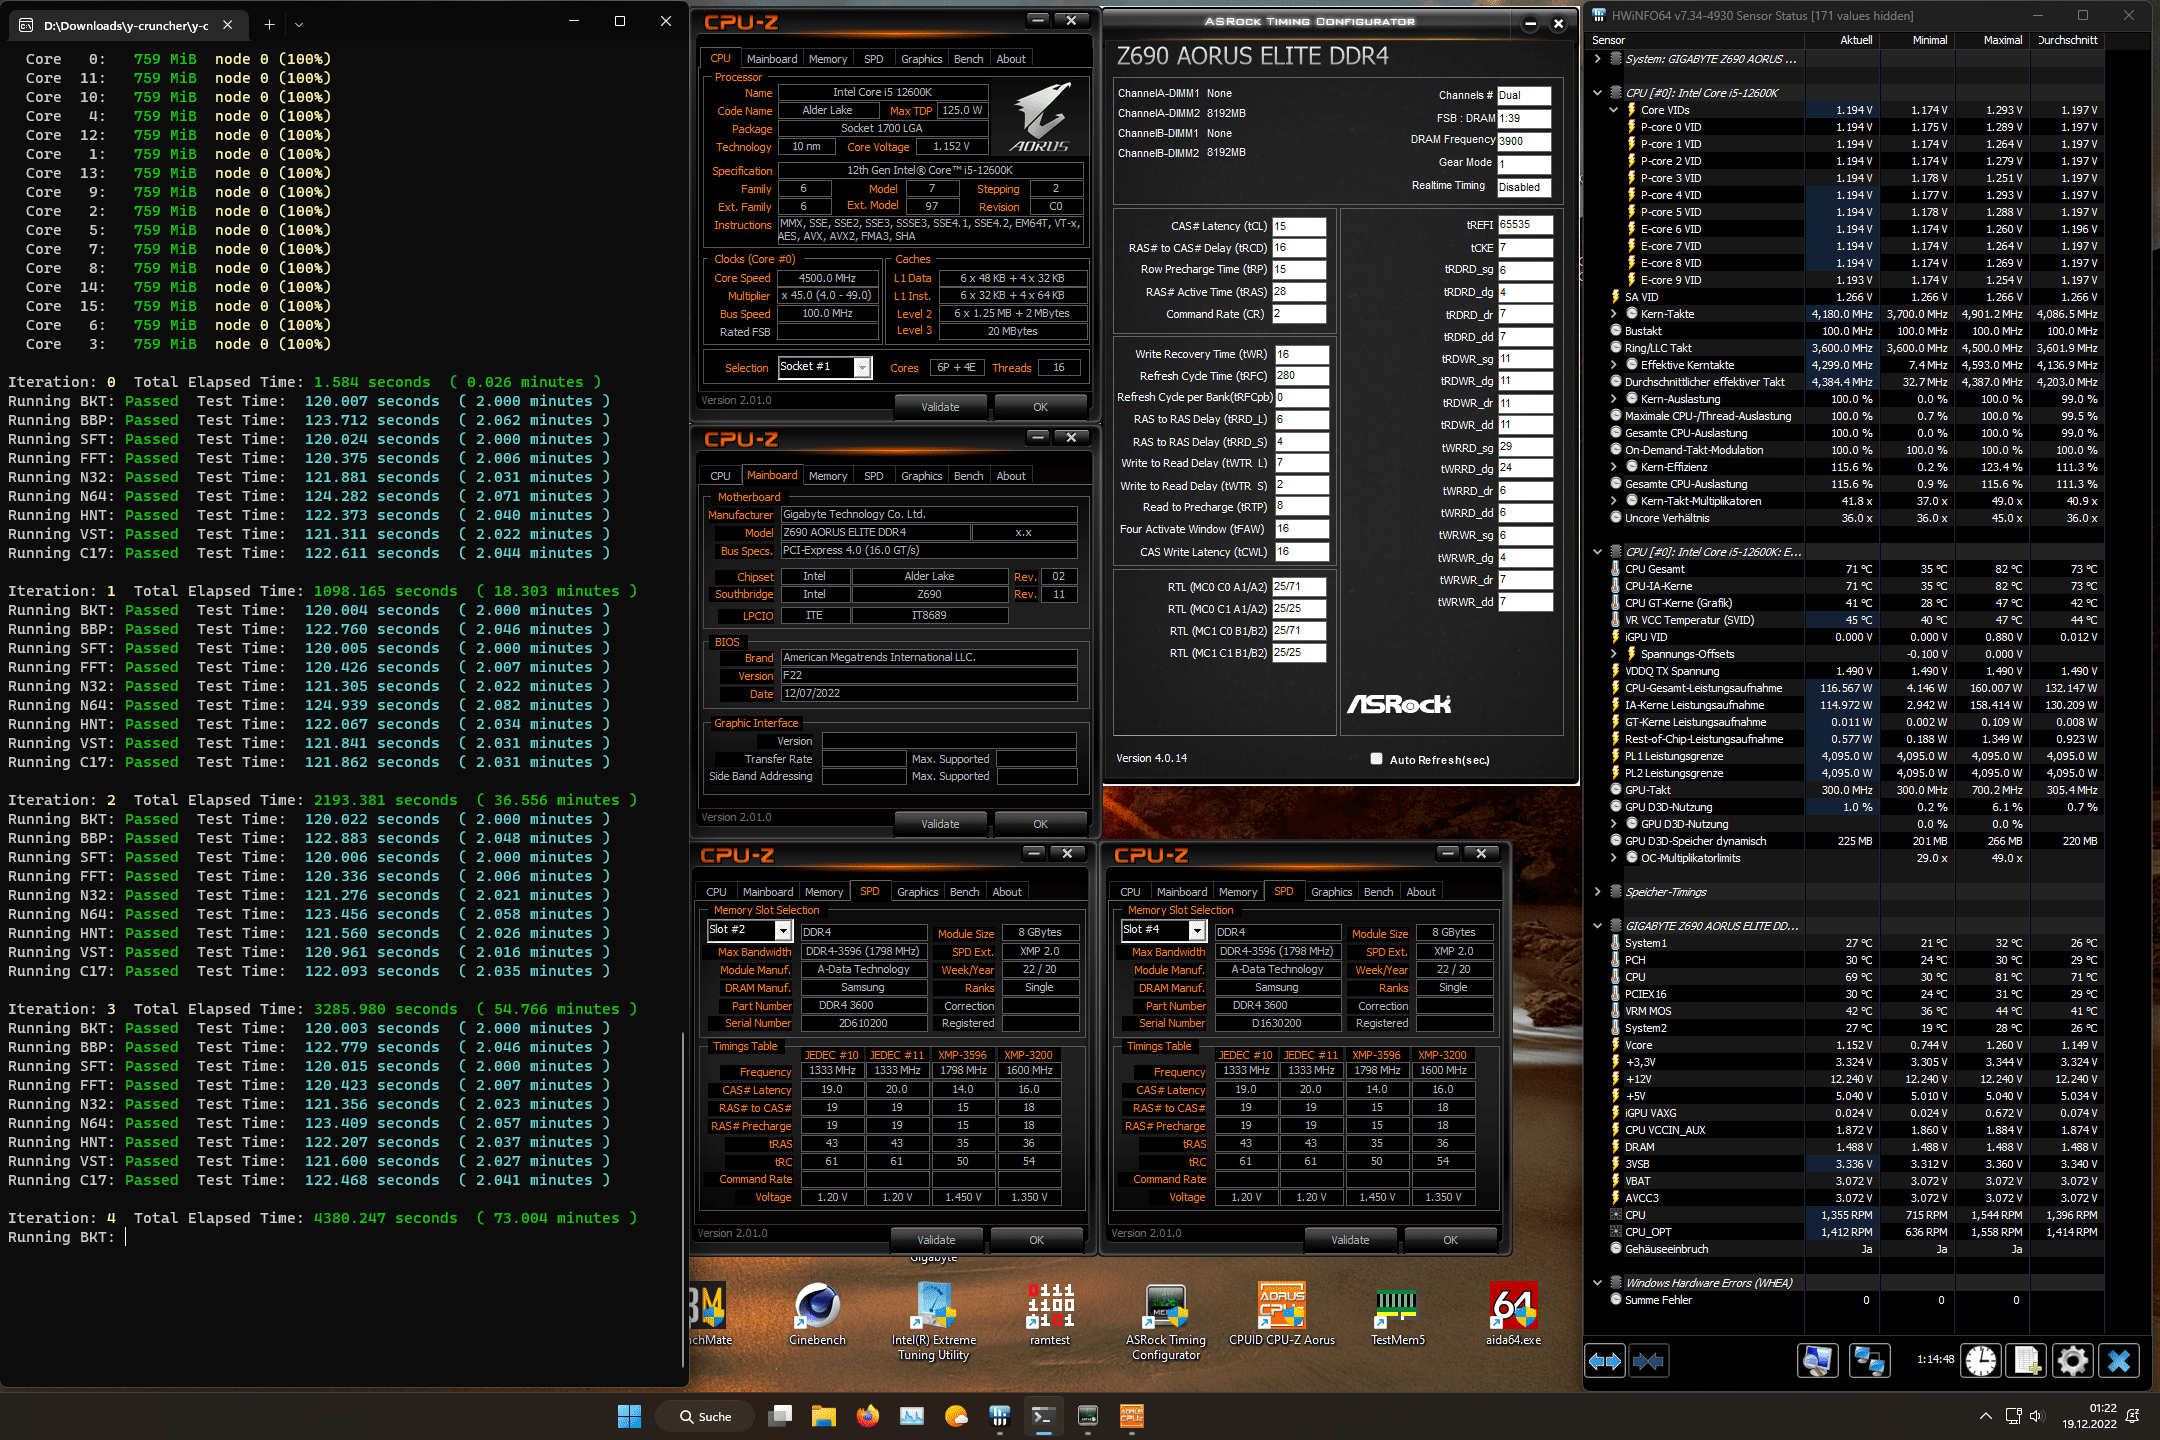The width and height of the screenshot is (2160, 1440).
Task: Open HWiNFO network remote monitors icon
Action: coord(1868,1361)
